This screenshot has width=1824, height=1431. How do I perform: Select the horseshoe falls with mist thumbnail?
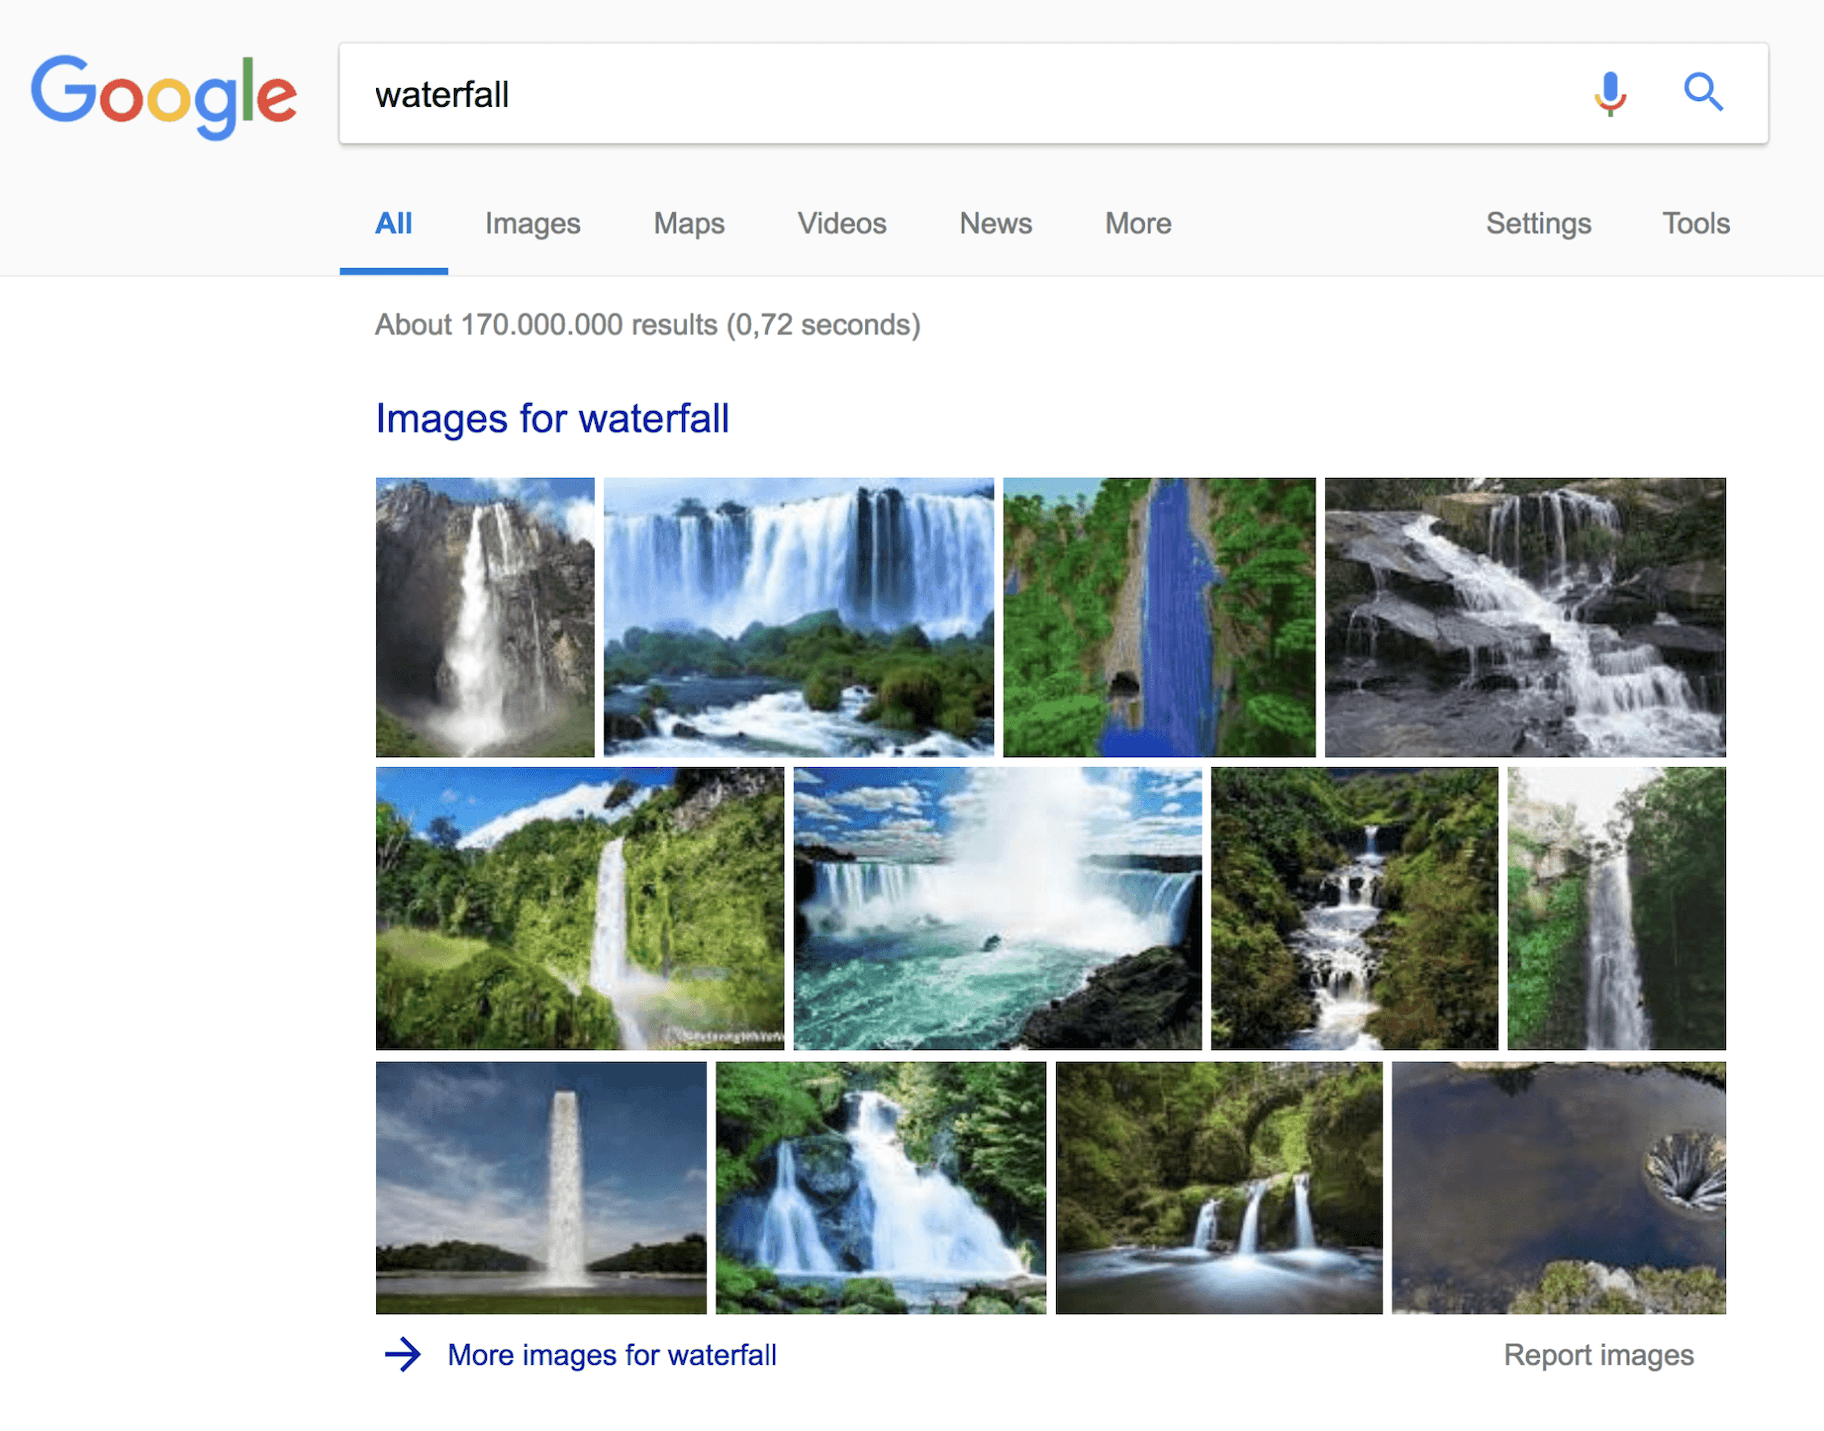pos(997,908)
